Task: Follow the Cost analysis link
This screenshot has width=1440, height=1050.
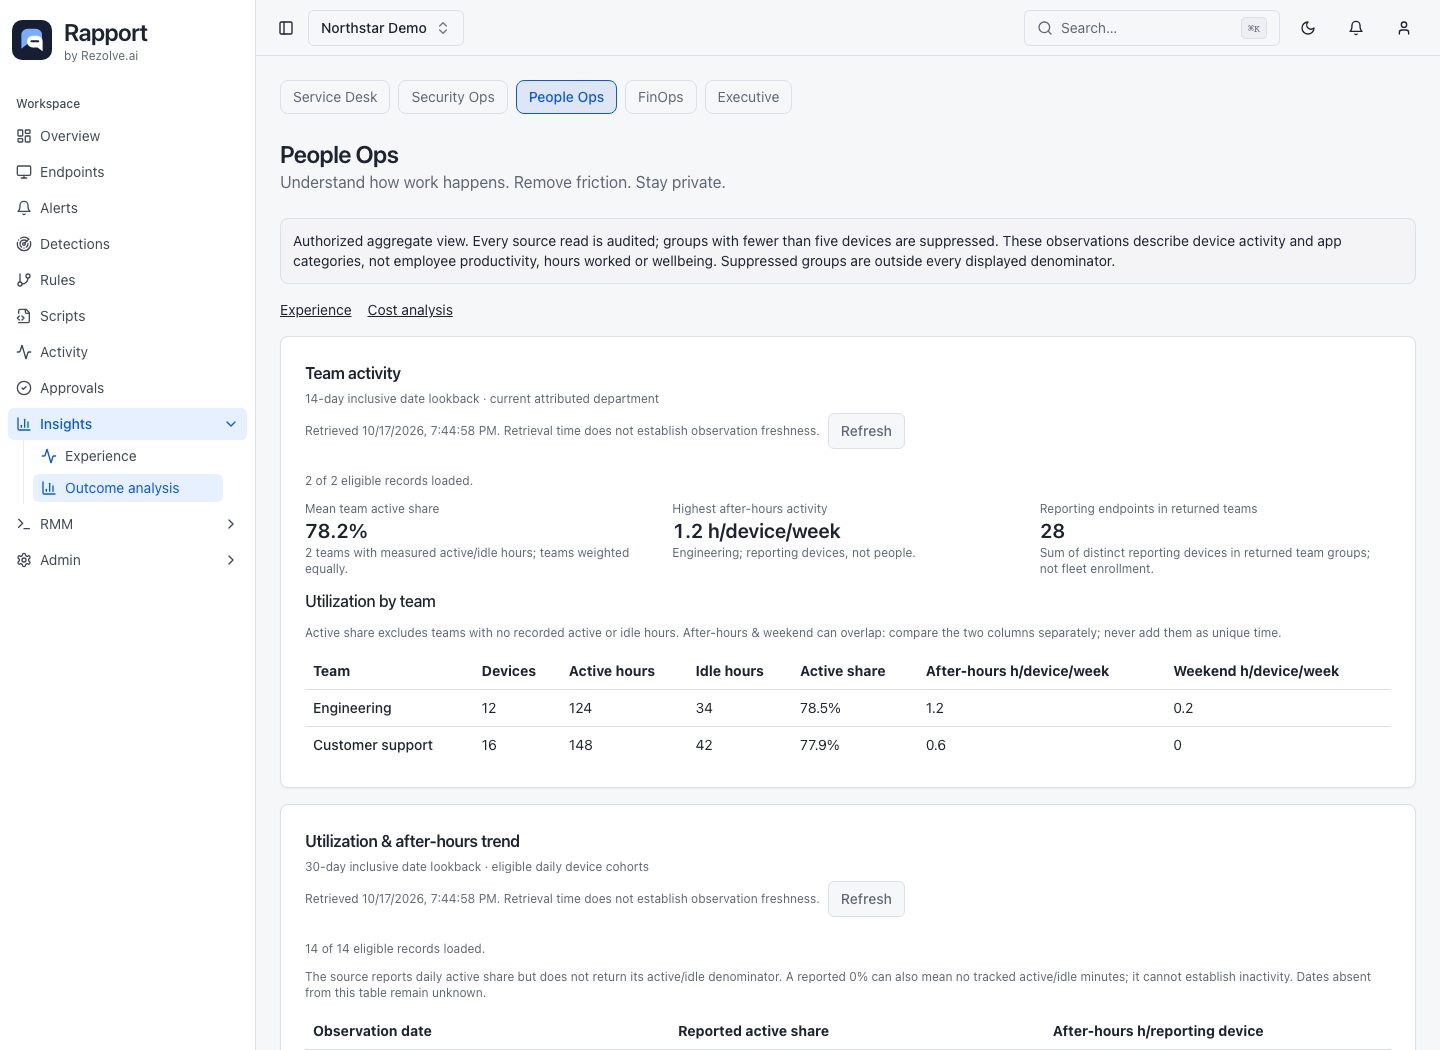Action: tap(410, 310)
